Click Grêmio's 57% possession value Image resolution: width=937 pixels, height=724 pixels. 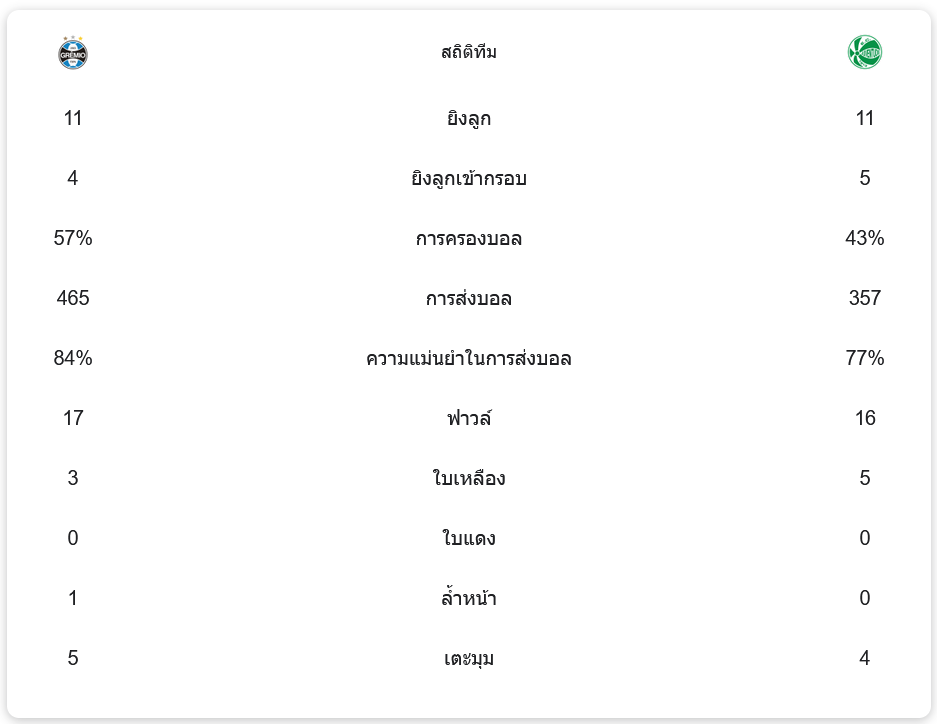[73, 238]
